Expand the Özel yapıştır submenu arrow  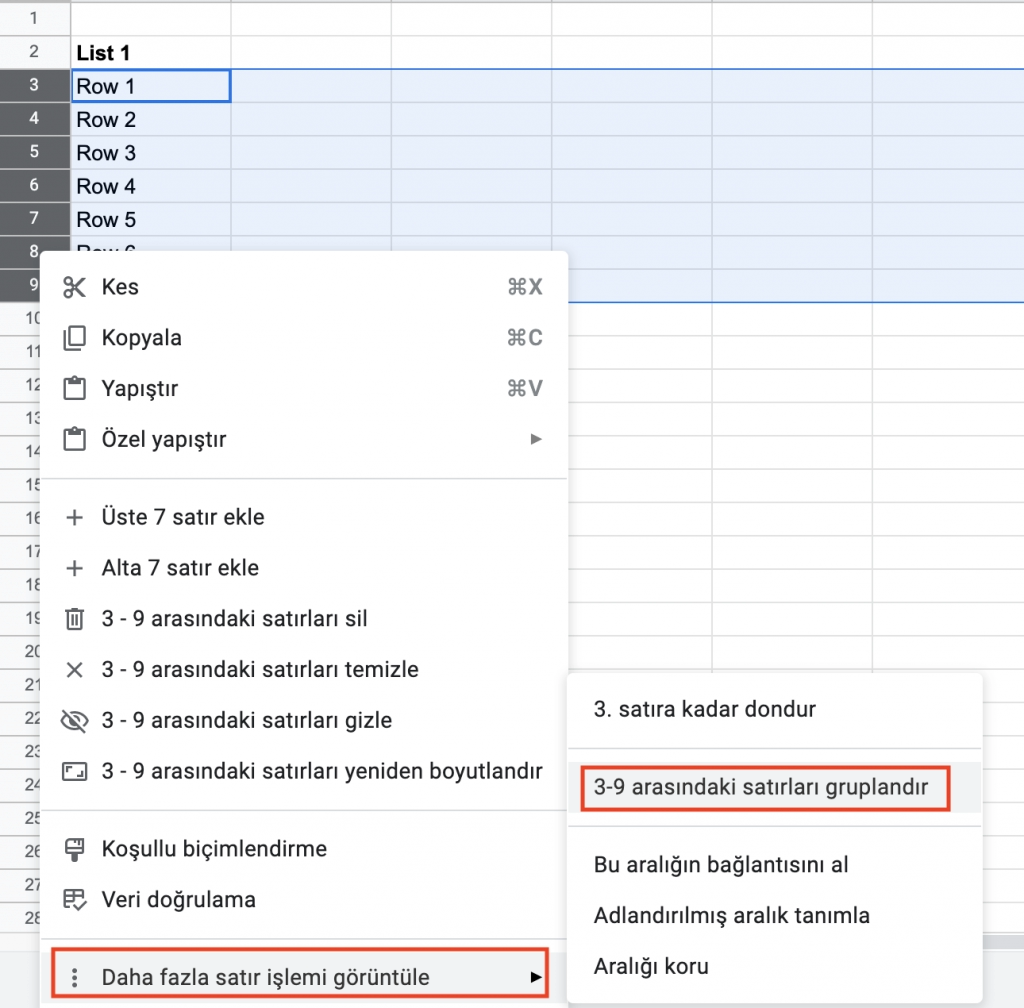pyautogui.click(x=536, y=438)
